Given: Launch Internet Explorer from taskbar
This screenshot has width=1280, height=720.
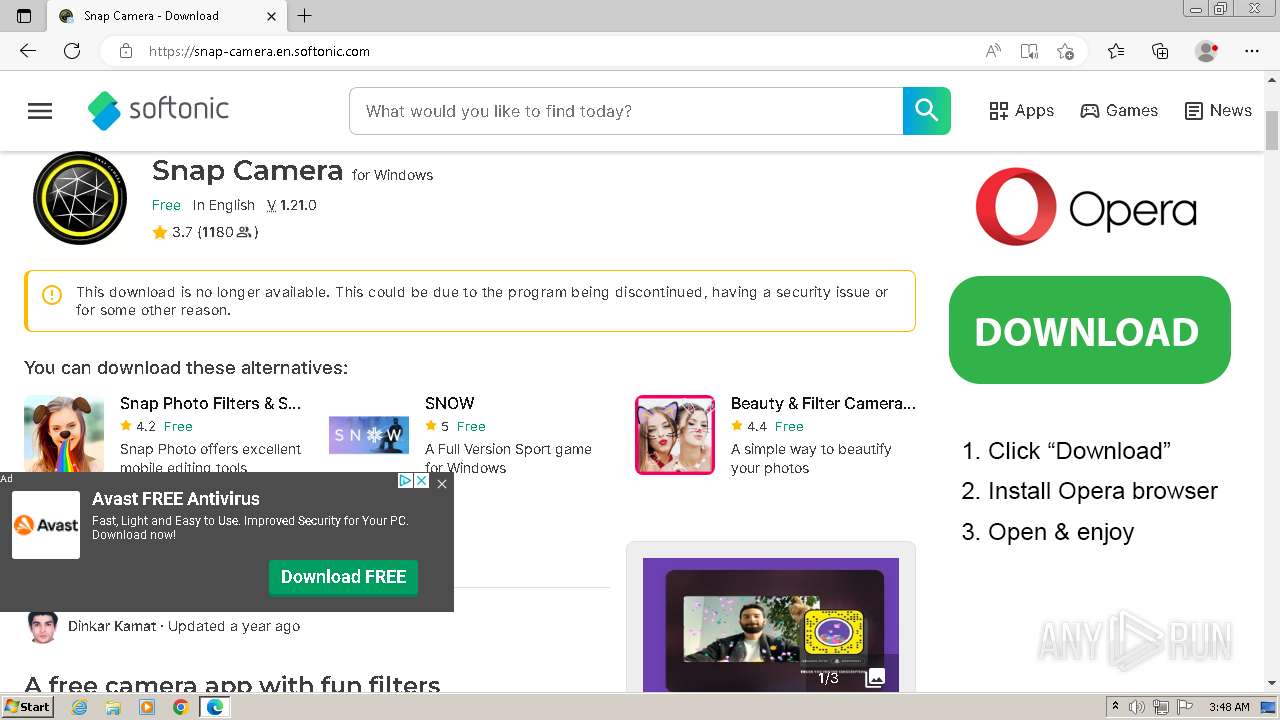Looking at the screenshot, I should (79, 707).
